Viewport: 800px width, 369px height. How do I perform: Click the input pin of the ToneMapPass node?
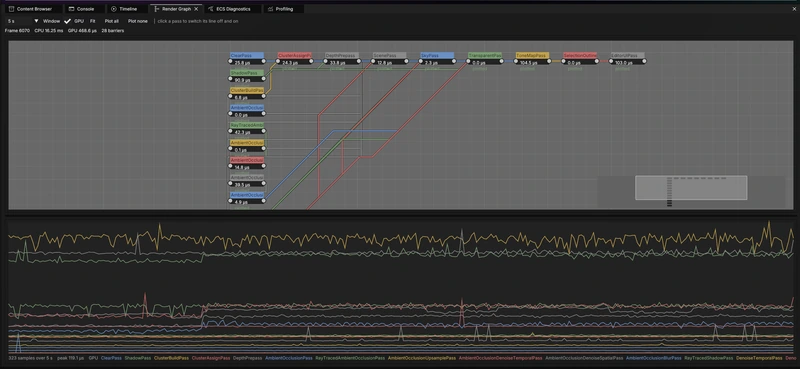(516, 61)
